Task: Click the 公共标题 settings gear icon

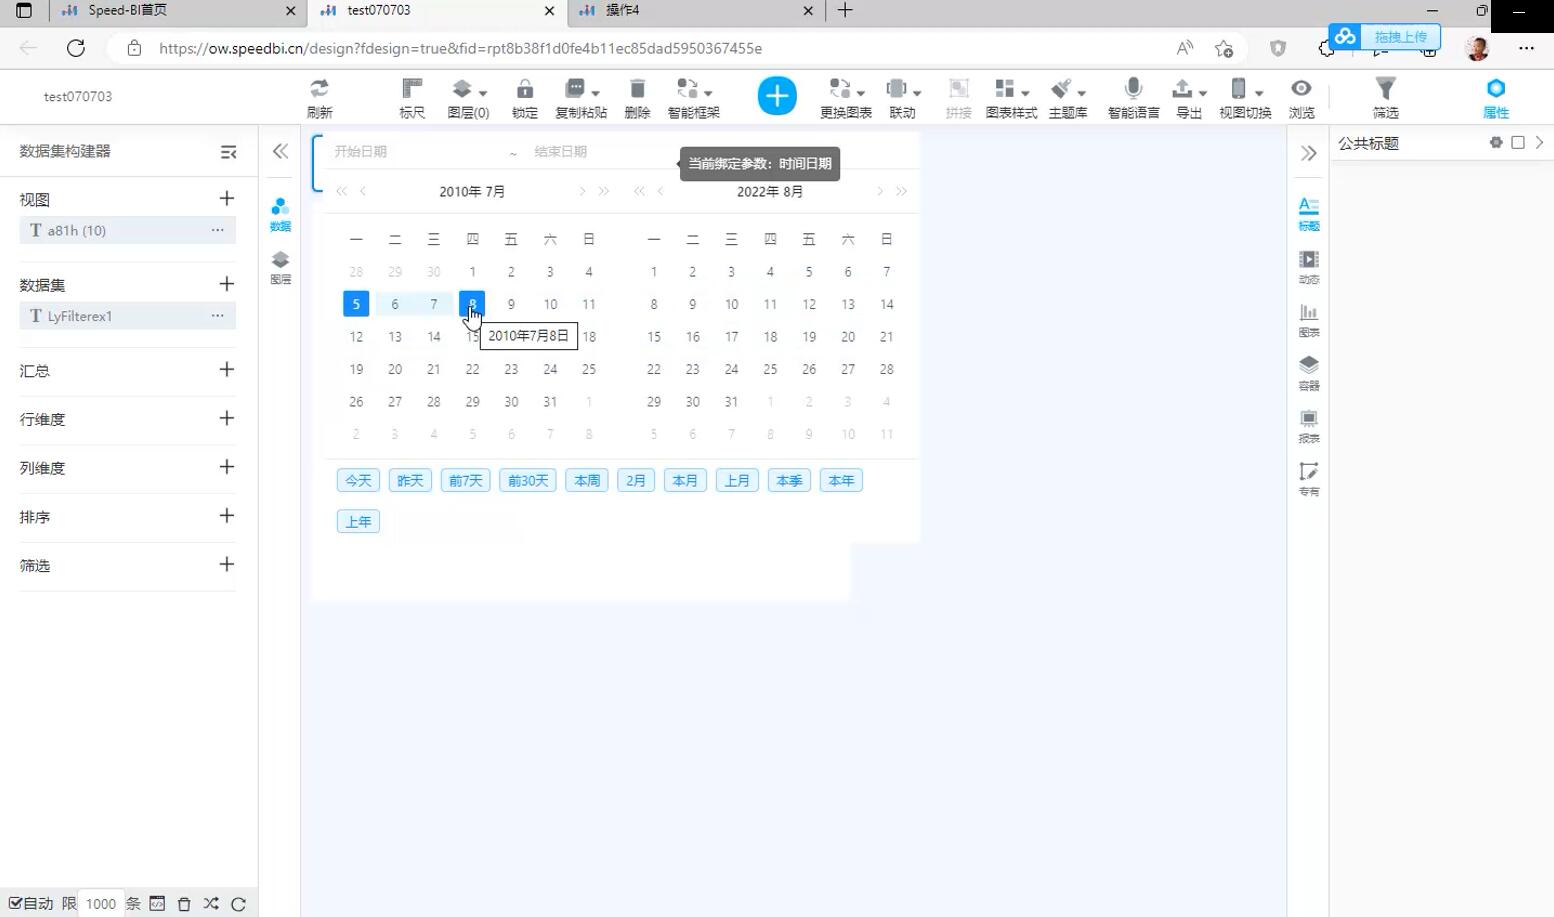Action: tap(1496, 143)
